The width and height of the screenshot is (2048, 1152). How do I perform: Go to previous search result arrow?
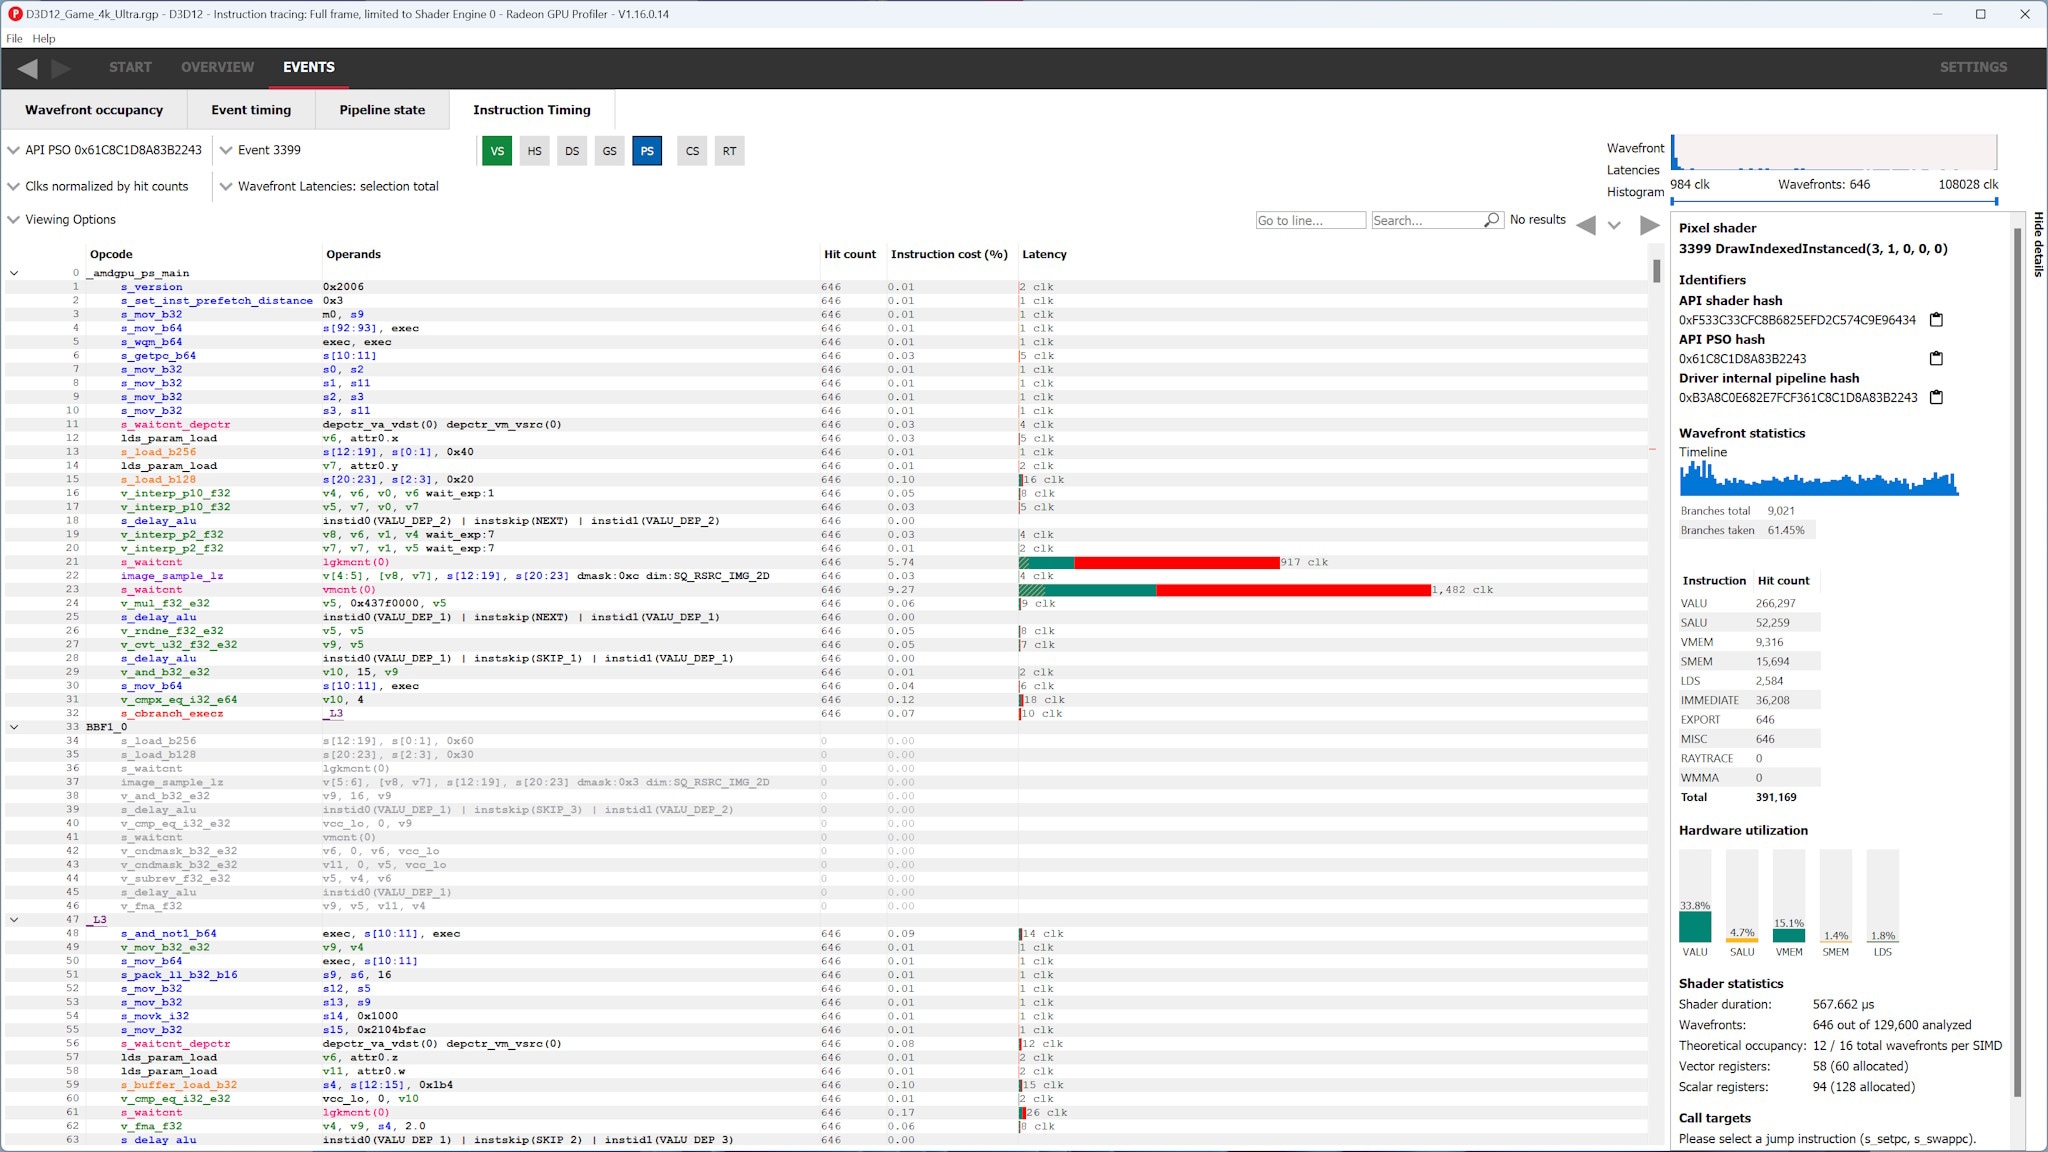[1586, 226]
